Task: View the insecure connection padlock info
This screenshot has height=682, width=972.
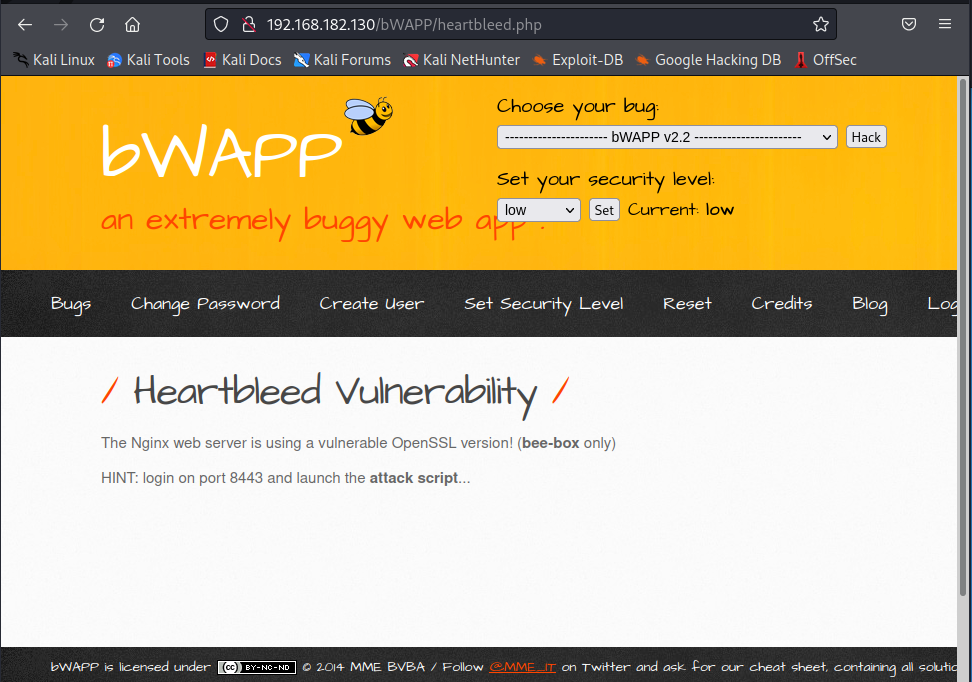Action: tap(249, 25)
